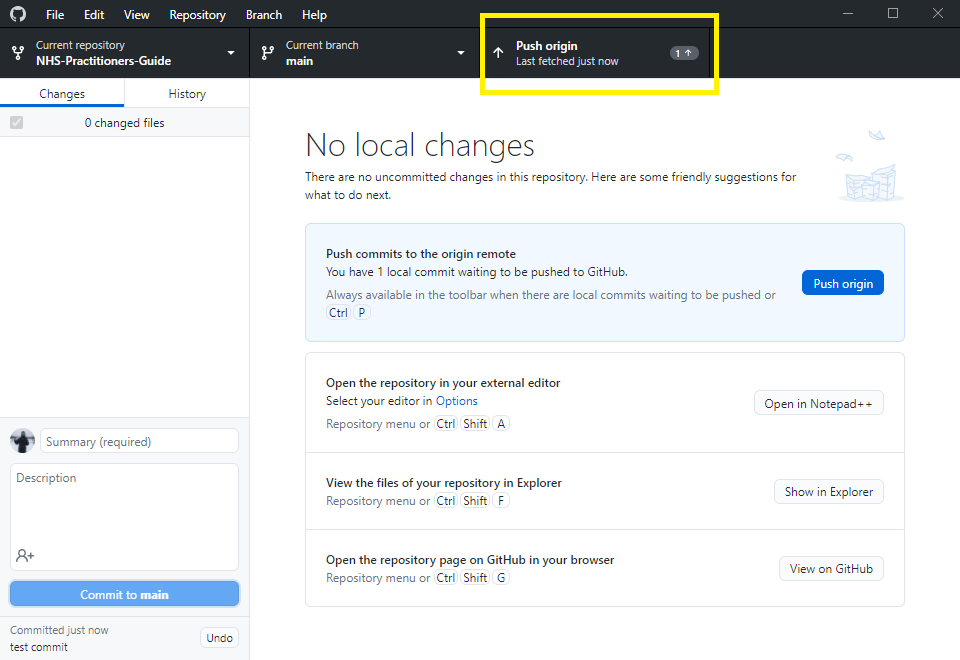The height and width of the screenshot is (660, 960).
Task: Focus the Summary (required) field
Action: click(139, 441)
